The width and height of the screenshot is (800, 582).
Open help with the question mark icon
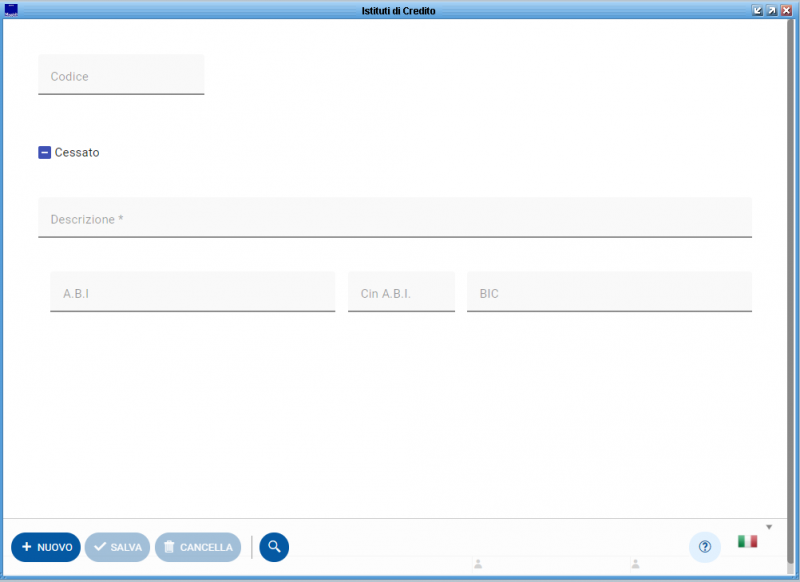[705, 547]
